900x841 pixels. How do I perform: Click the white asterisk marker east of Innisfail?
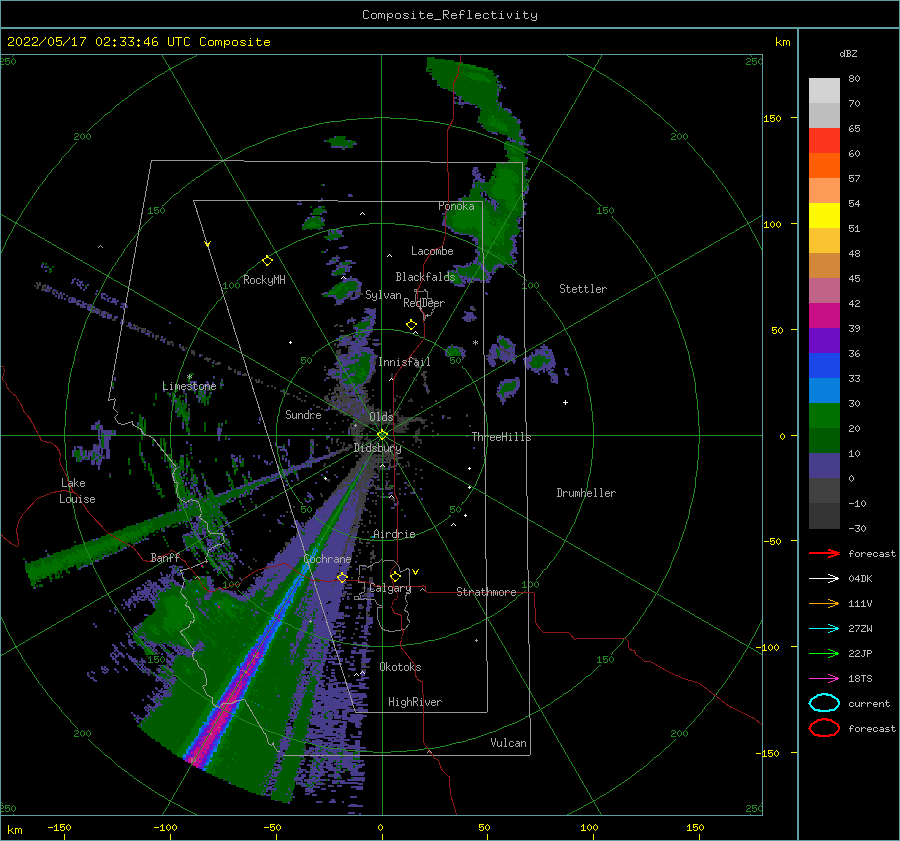pyautogui.click(x=475, y=343)
